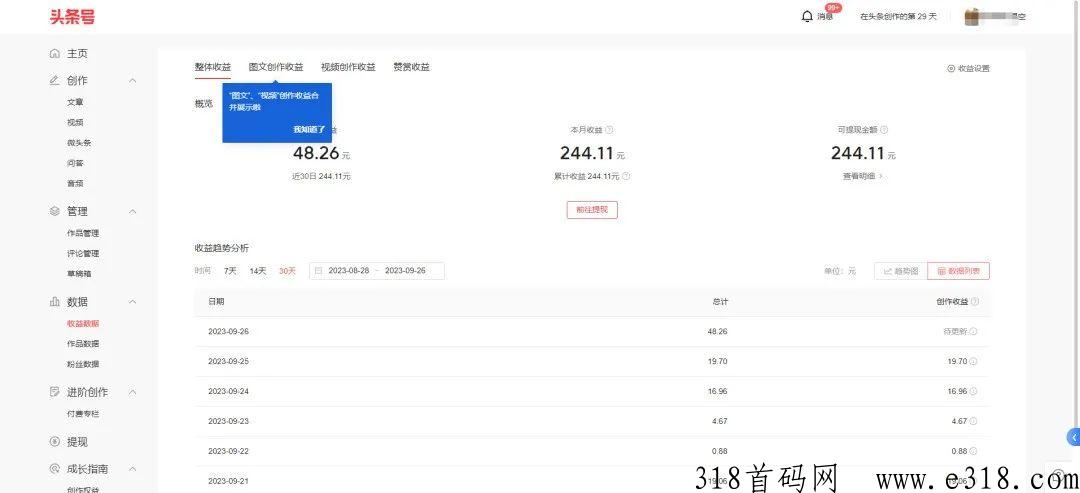This screenshot has width=1080, height=493.
Task: Open the 视频创作收益 tab
Action: click(x=348, y=67)
